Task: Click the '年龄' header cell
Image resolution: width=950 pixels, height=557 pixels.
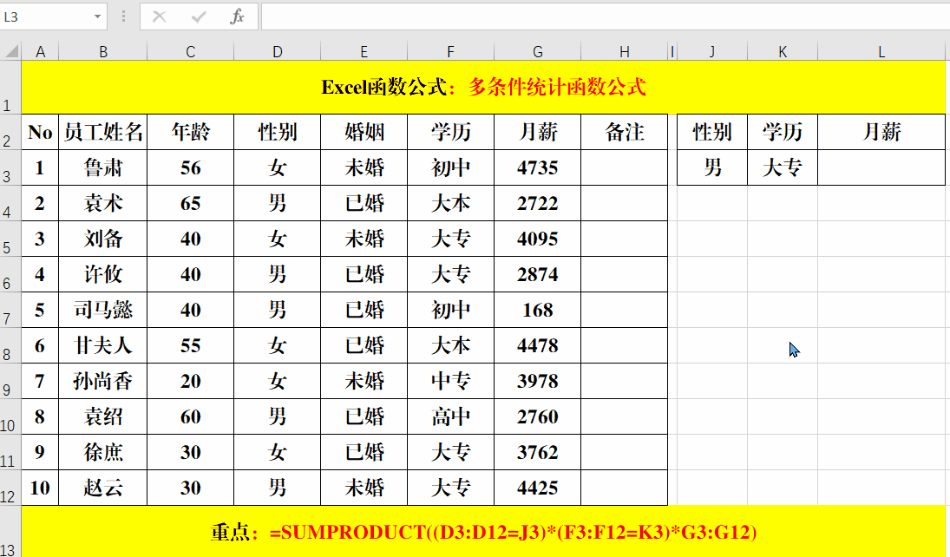Action: click(190, 132)
